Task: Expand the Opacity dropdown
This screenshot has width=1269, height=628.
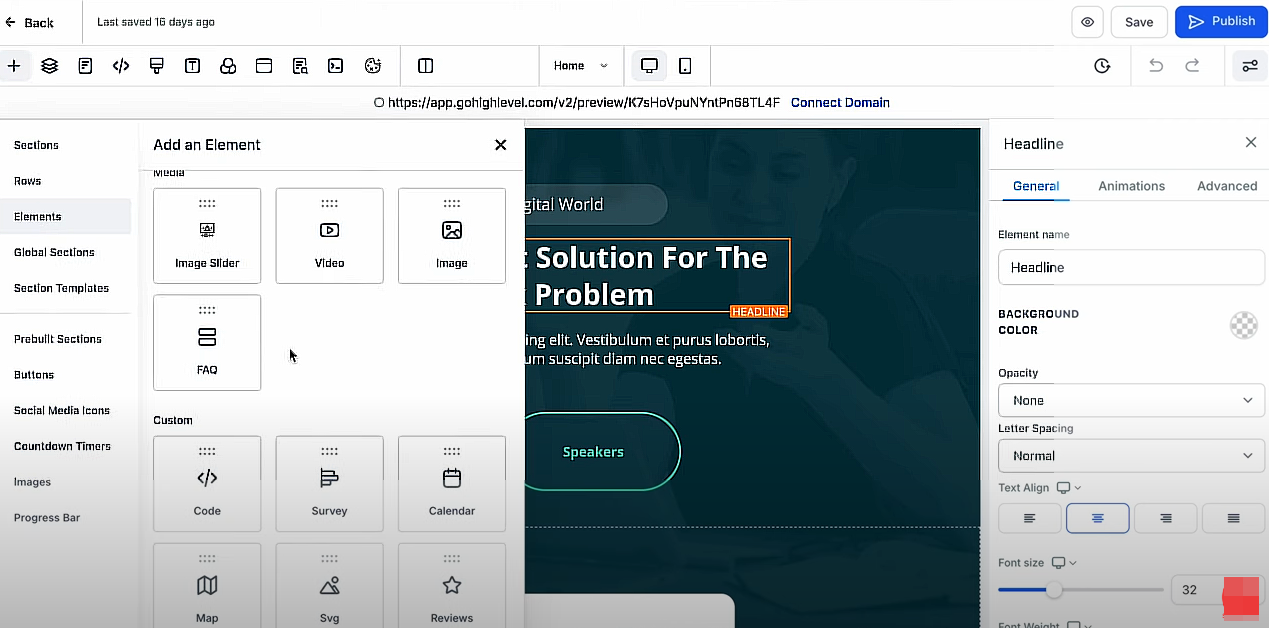Action: [x=1130, y=400]
